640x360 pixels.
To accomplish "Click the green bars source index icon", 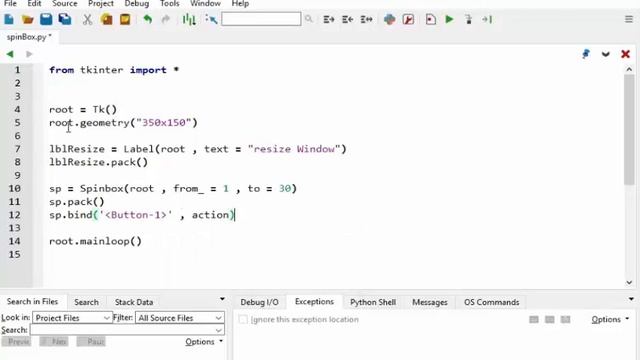I will tap(189, 19).
